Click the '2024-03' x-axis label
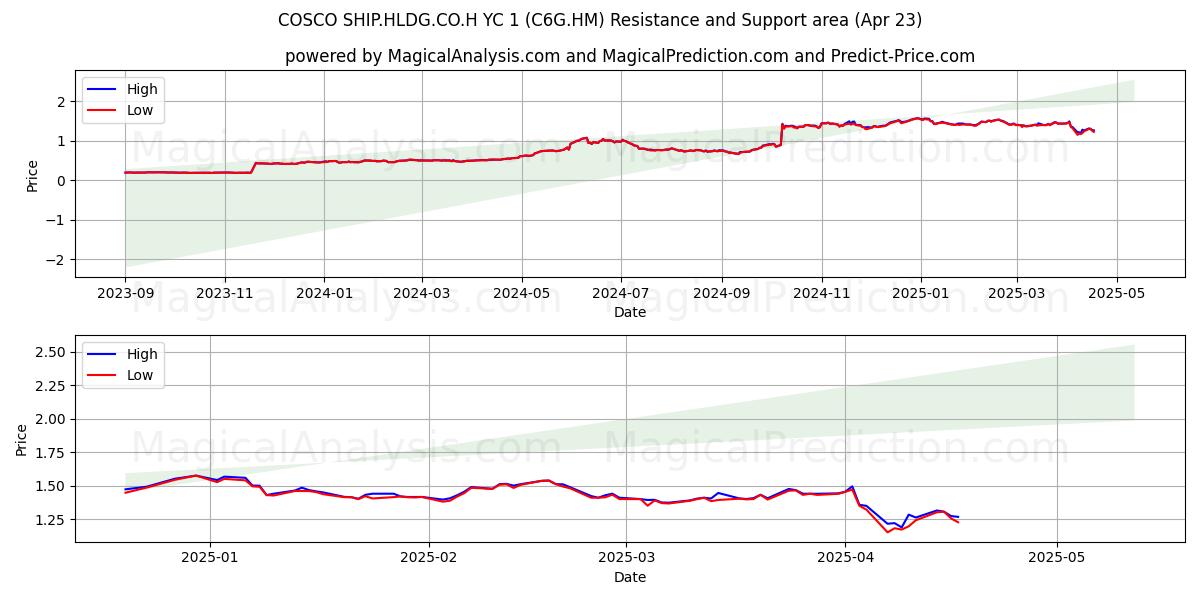Screen dimensions: 1200x600 click(x=422, y=294)
